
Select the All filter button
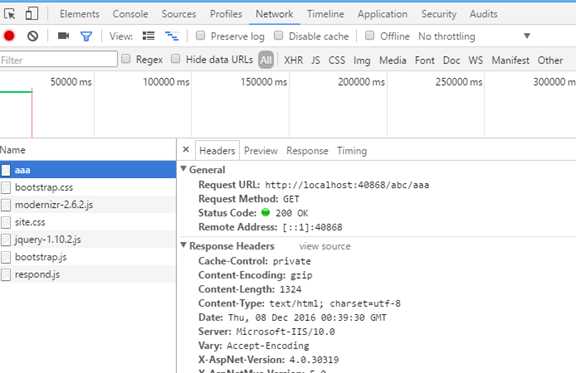pos(266,60)
